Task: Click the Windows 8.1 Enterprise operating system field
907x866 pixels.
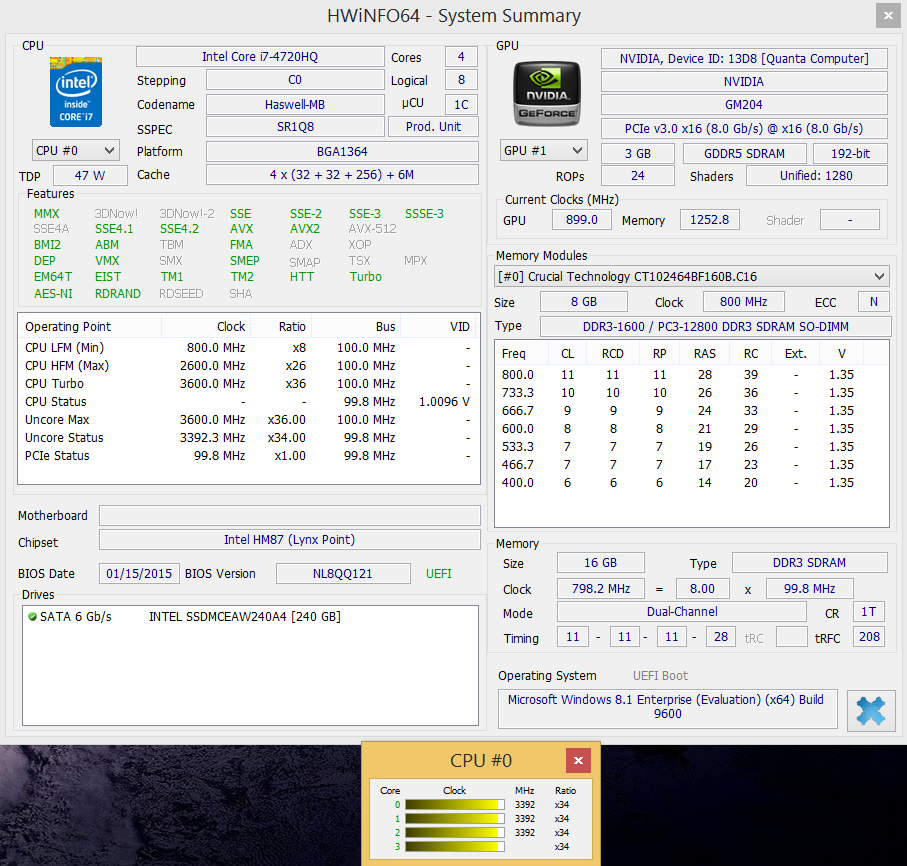Action: click(x=668, y=707)
